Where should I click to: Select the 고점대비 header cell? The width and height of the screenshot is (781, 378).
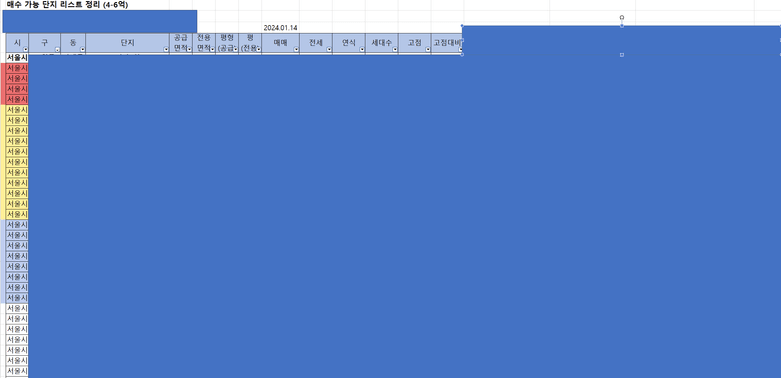coord(447,43)
